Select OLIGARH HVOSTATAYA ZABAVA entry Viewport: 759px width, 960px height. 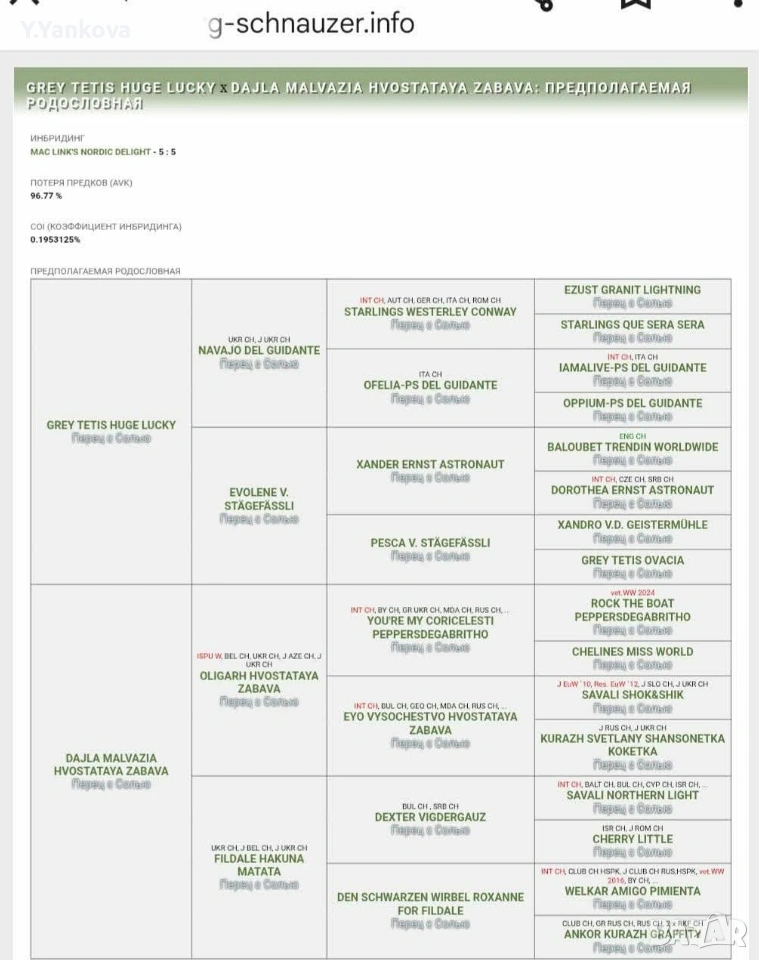(x=259, y=682)
